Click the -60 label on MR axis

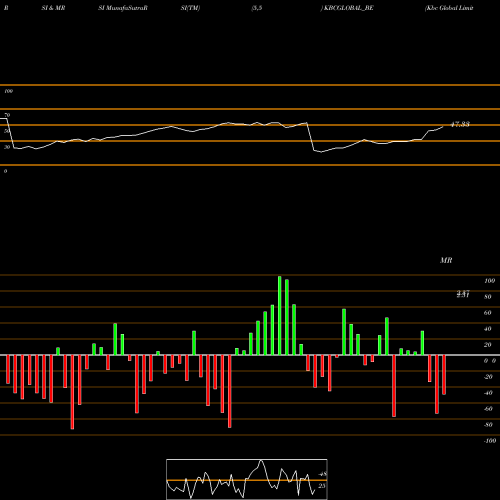pyautogui.click(x=488, y=409)
